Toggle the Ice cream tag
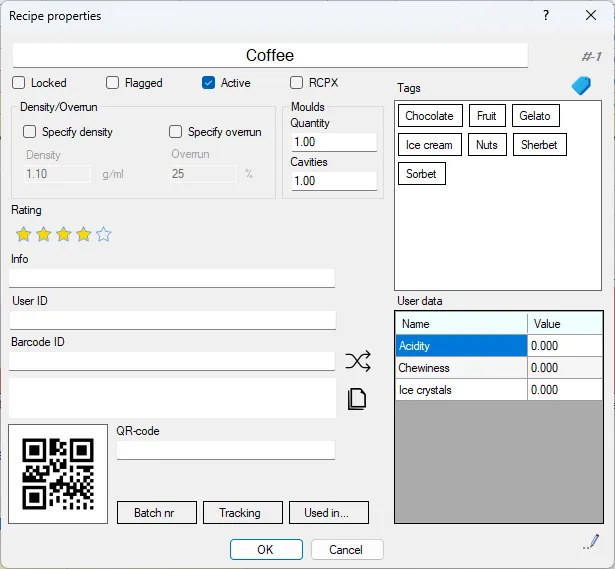 click(x=430, y=145)
